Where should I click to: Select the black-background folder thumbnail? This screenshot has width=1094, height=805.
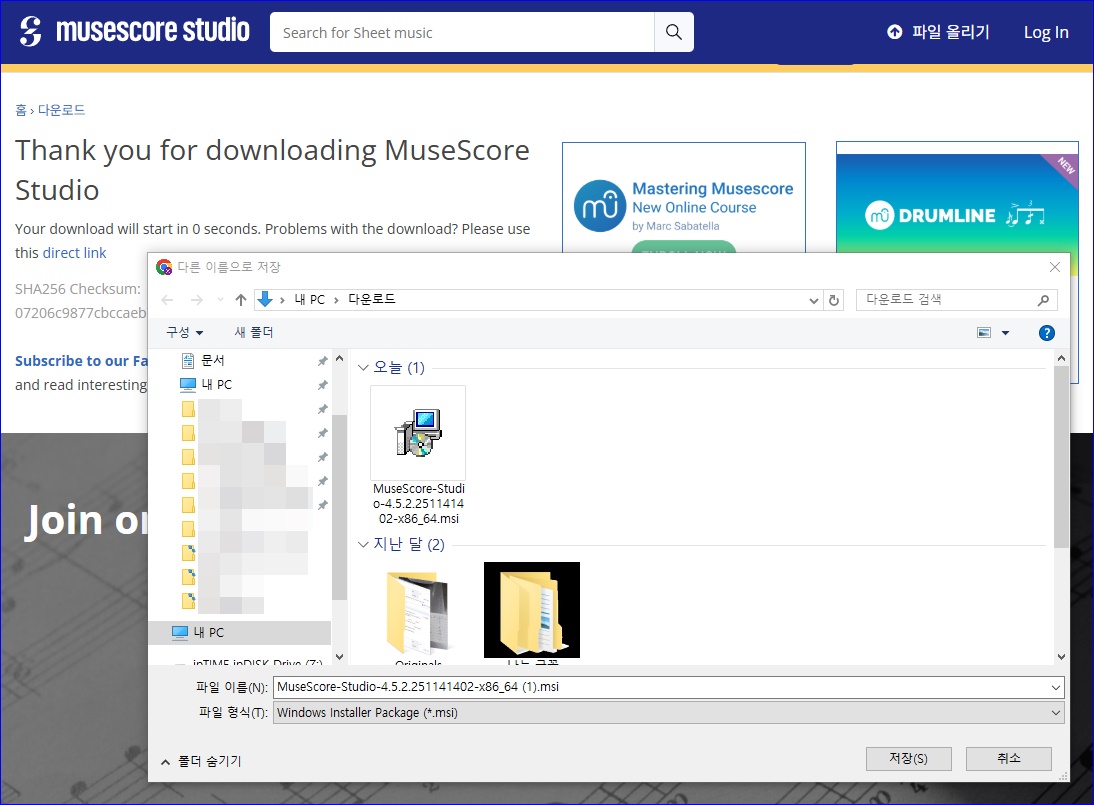[x=532, y=610]
